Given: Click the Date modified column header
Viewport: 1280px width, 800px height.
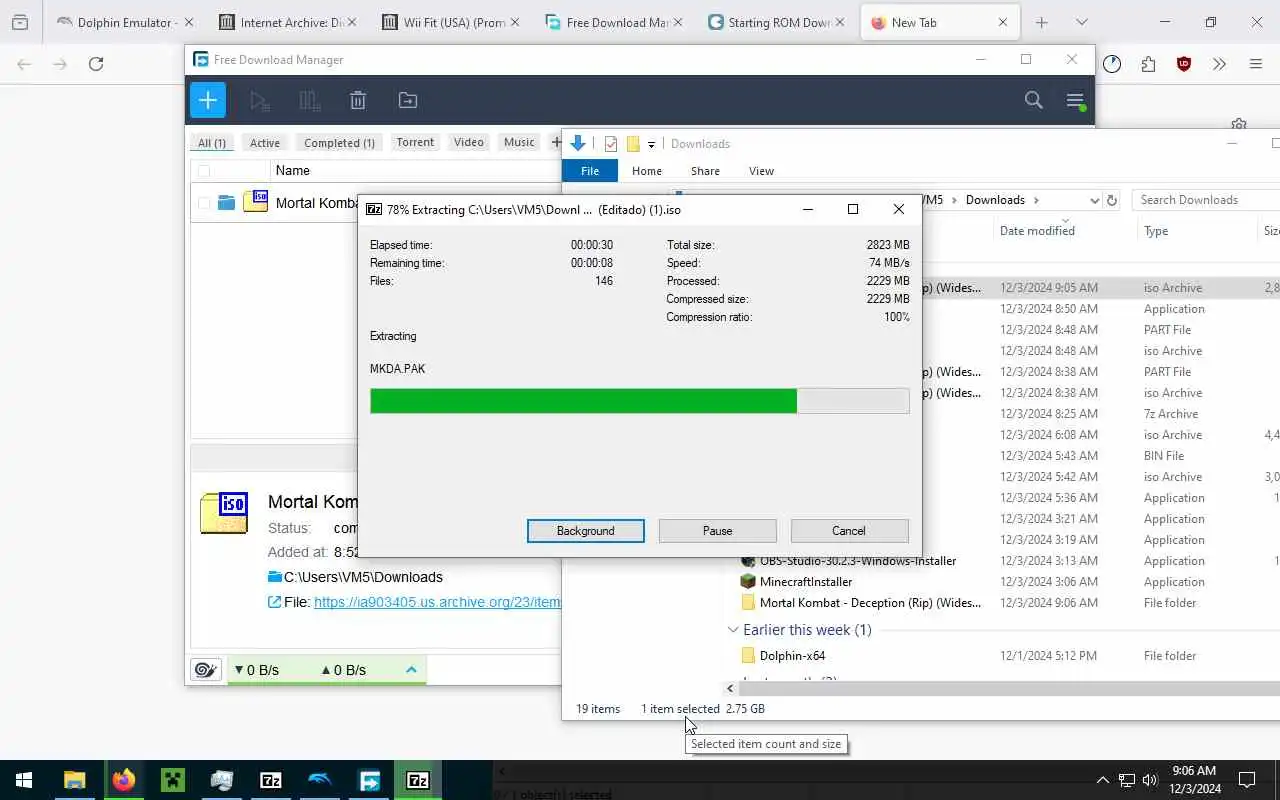Looking at the screenshot, I should coord(1037,231).
